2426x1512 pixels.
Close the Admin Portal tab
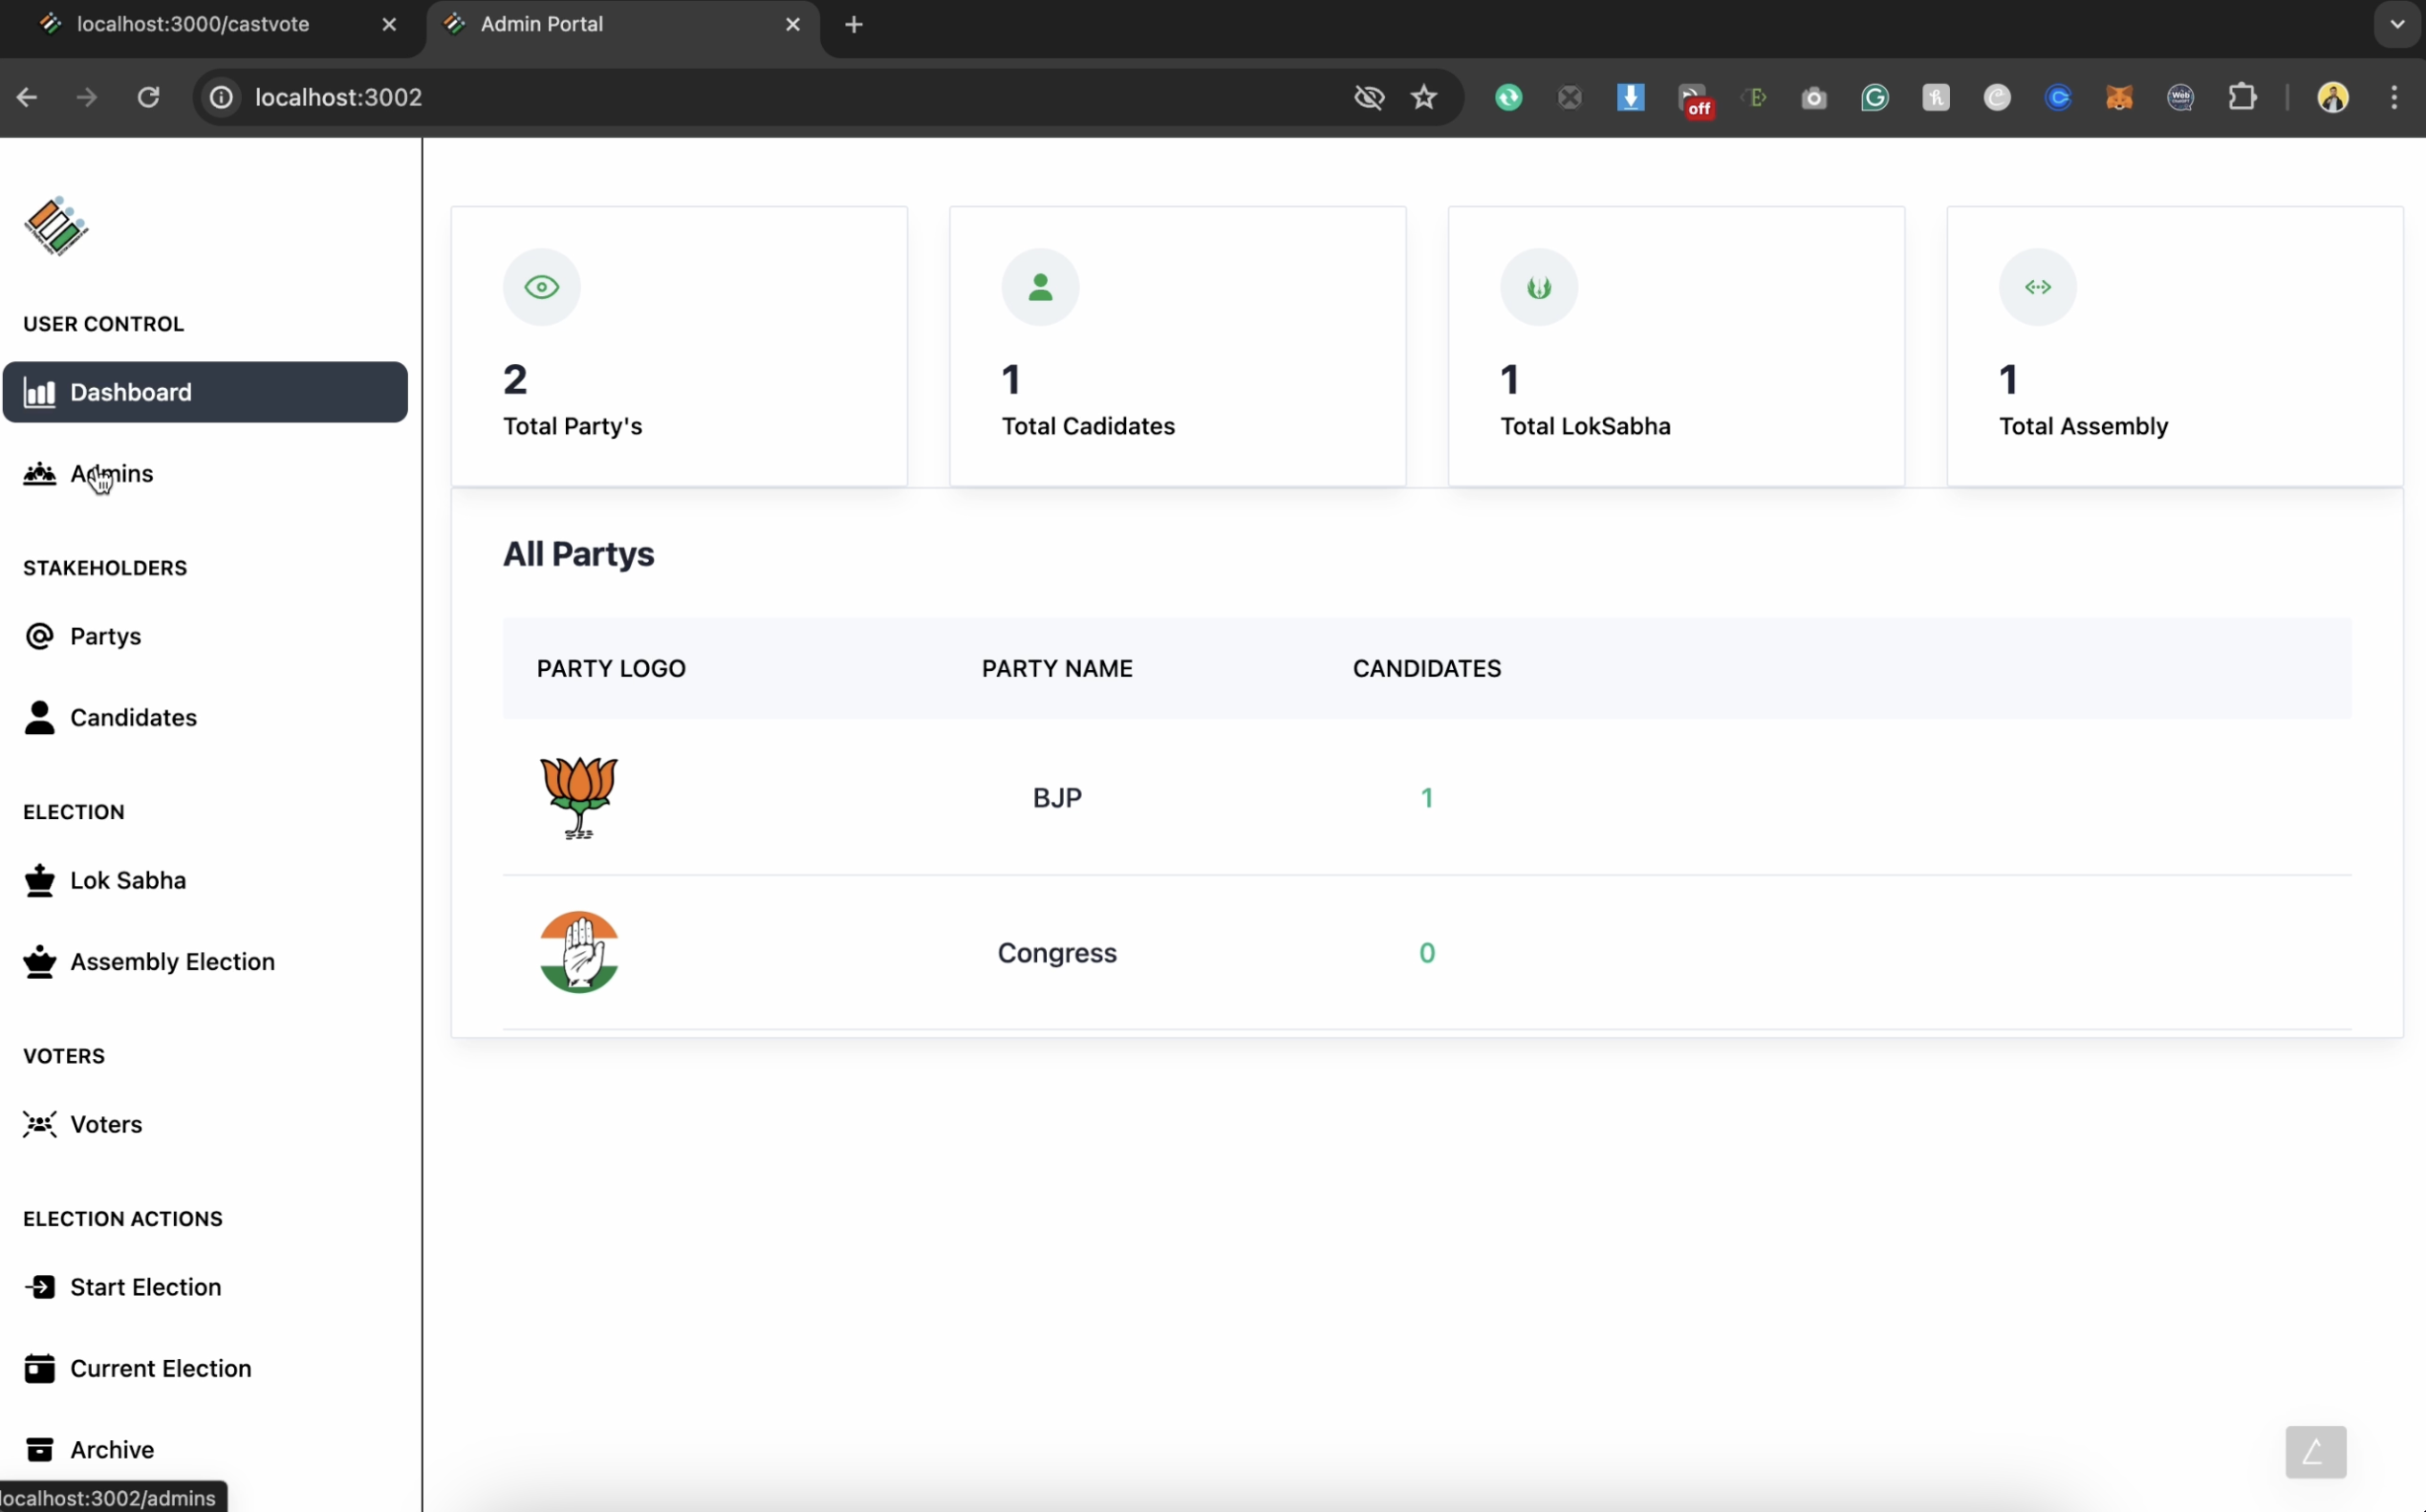click(793, 25)
